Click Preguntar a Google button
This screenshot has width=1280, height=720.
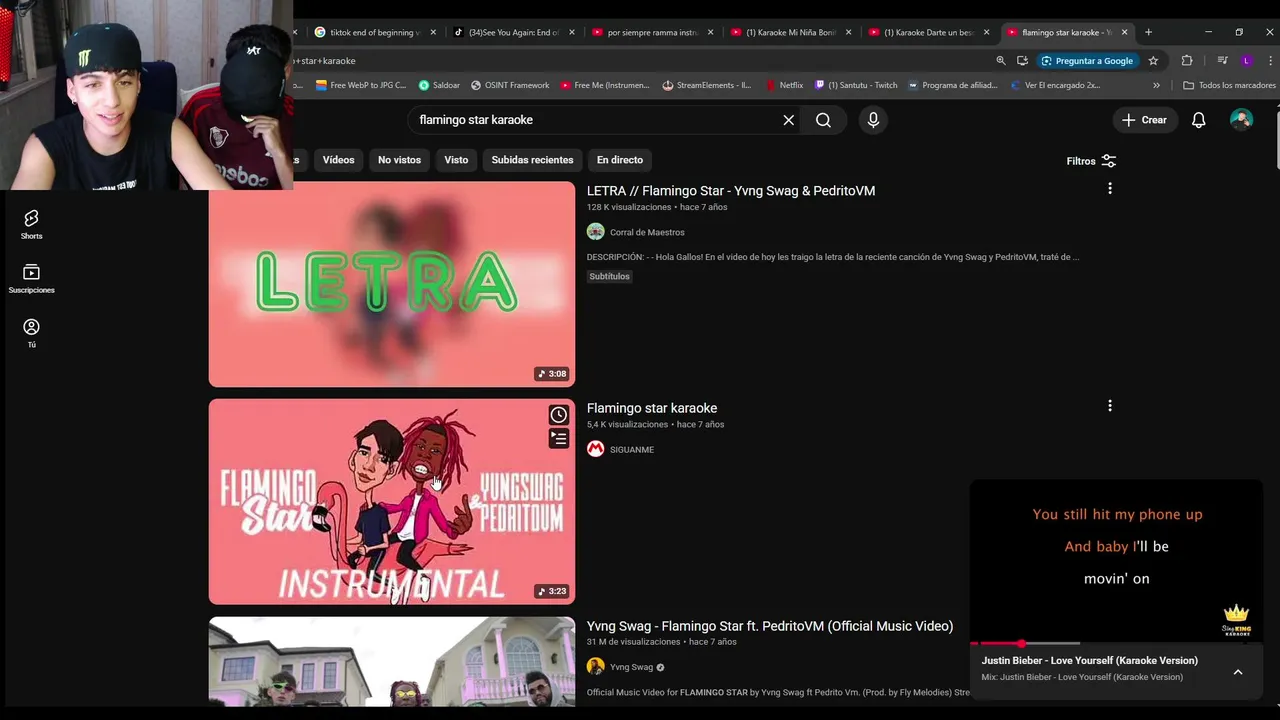[x=1087, y=61]
